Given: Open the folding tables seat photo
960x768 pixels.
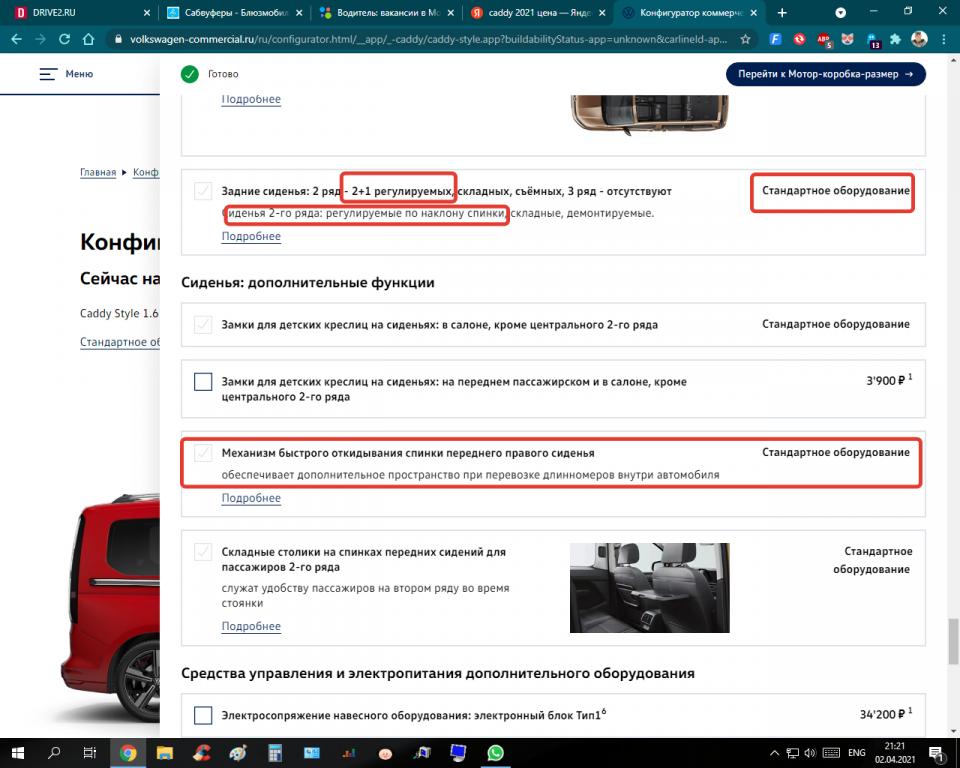Looking at the screenshot, I should (650, 588).
